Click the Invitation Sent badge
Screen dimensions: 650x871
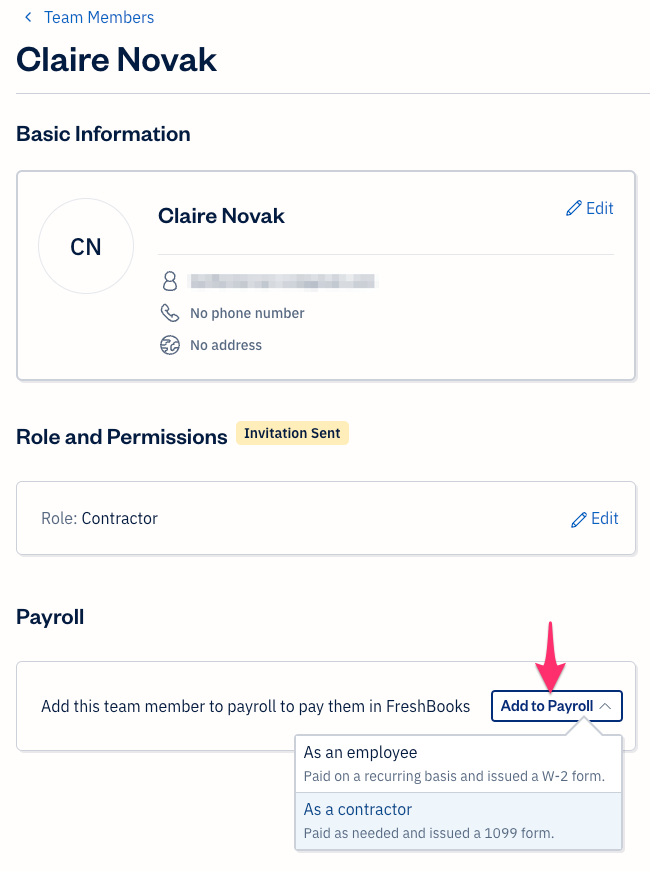point(292,433)
